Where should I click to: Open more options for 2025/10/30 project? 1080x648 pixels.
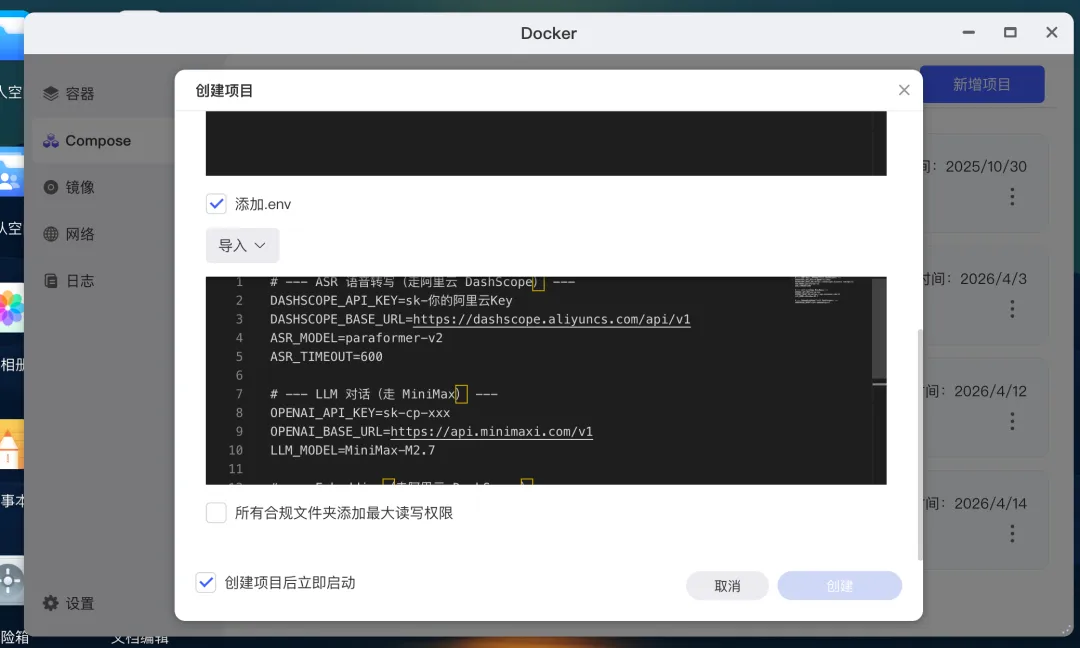click(x=1012, y=197)
